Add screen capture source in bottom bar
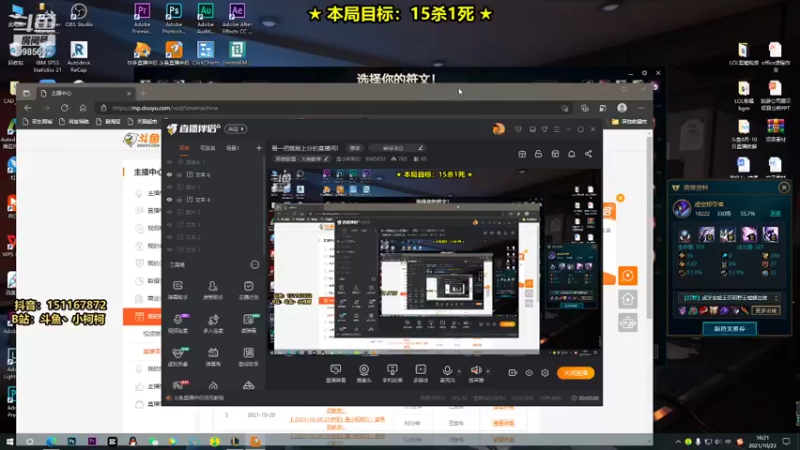 [x=336, y=373]
